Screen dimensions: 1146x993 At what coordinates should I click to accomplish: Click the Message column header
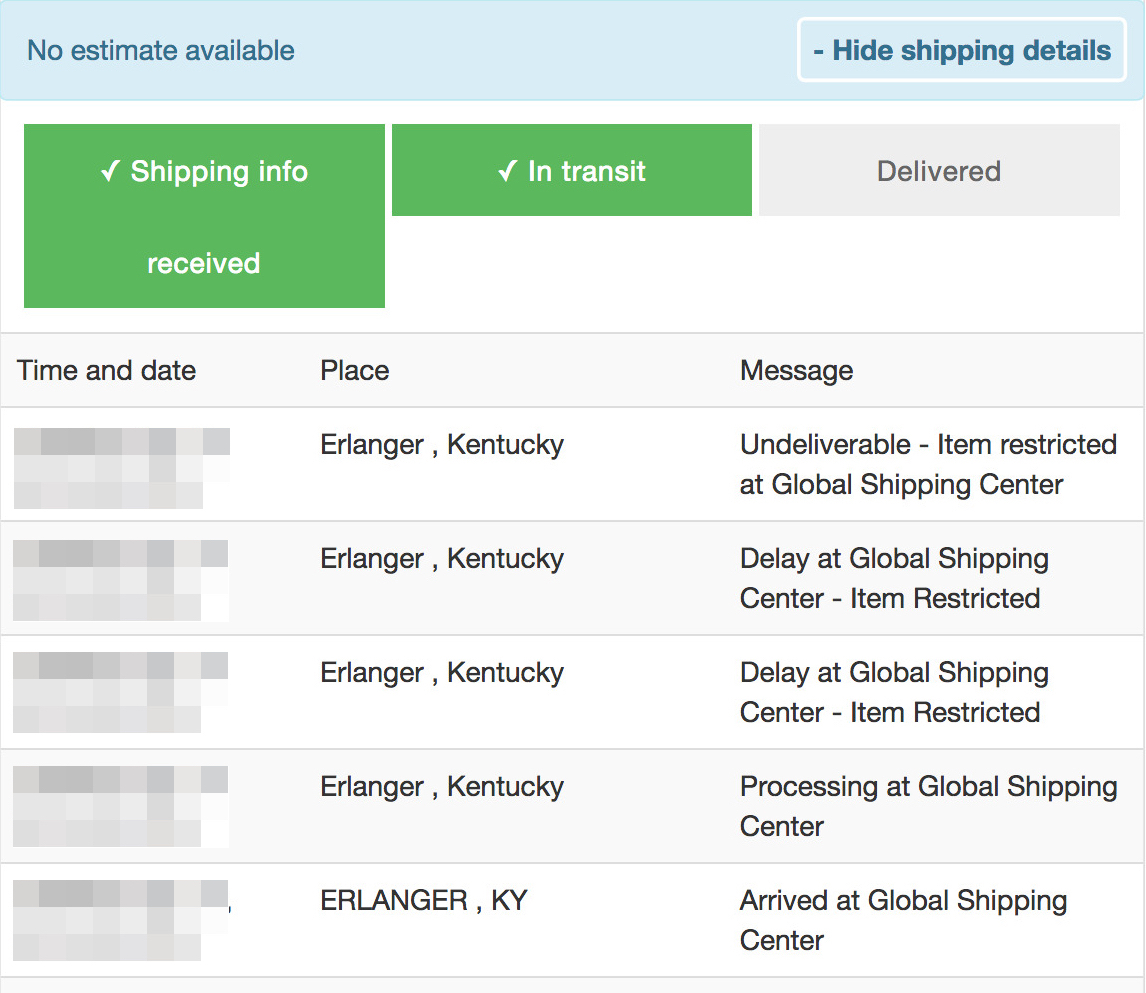[x=797, y=370]
